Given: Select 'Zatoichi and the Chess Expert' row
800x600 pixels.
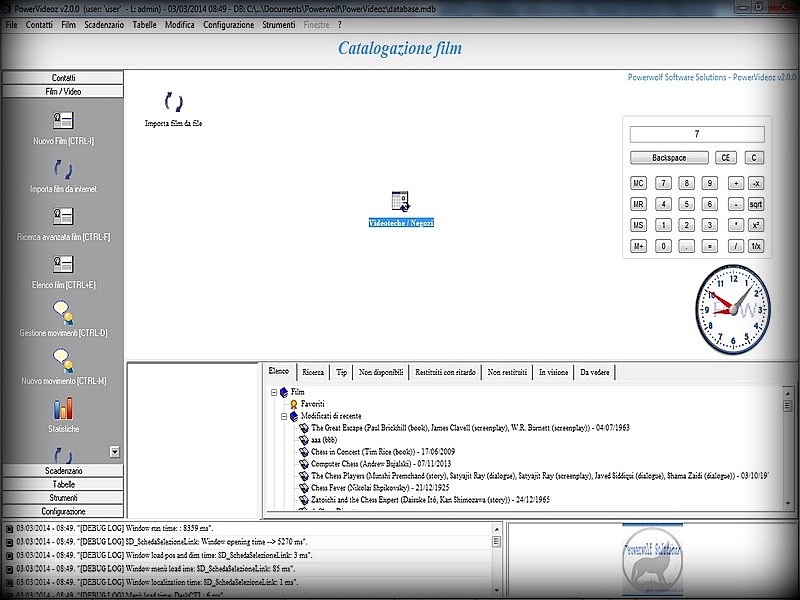Looking at the screenshot, I should 430,499.
